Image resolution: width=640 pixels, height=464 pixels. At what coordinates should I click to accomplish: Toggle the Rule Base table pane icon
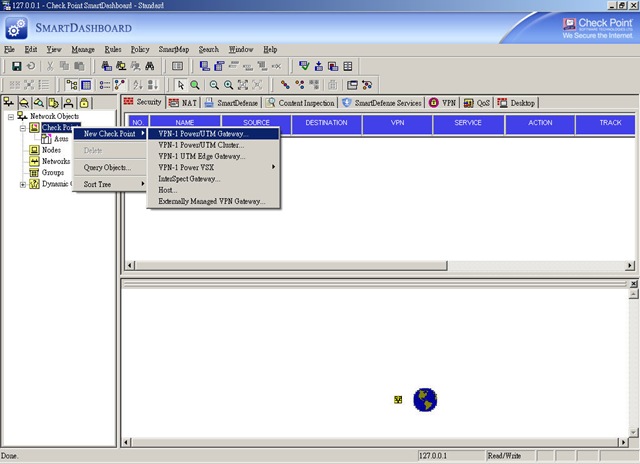click(86, 85)
